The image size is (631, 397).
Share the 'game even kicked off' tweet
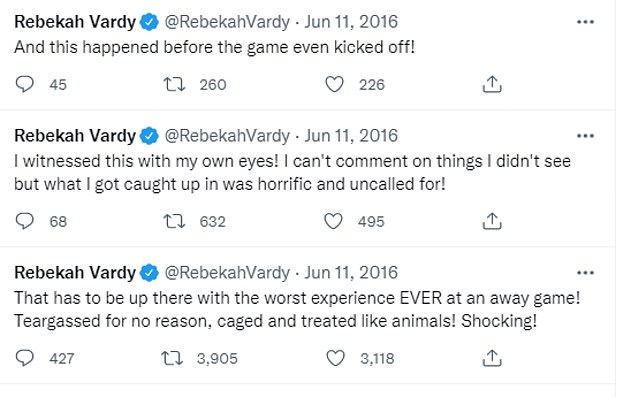click(x=492, y=84)
